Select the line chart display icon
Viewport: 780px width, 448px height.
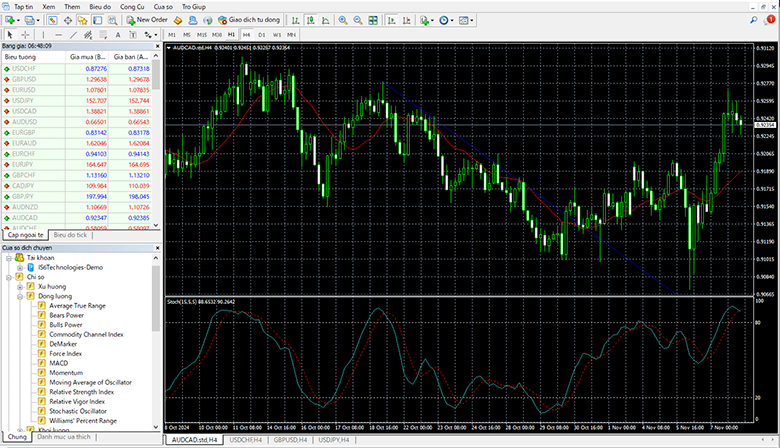(x=325, y=20)
